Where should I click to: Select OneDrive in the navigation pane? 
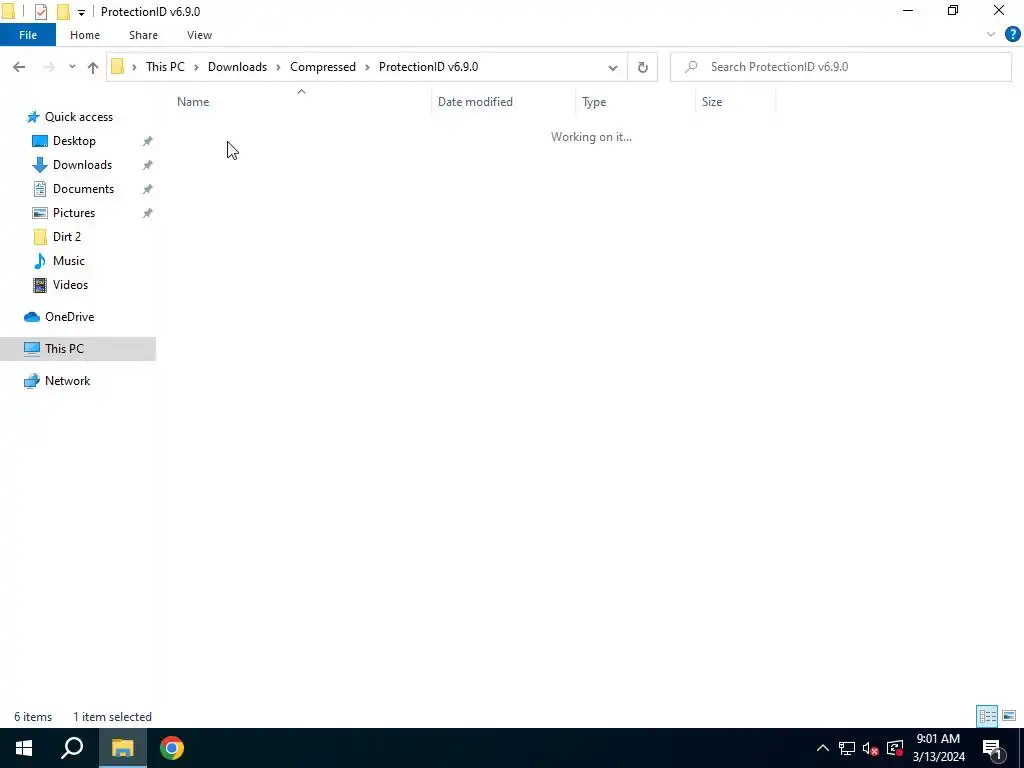69,317
